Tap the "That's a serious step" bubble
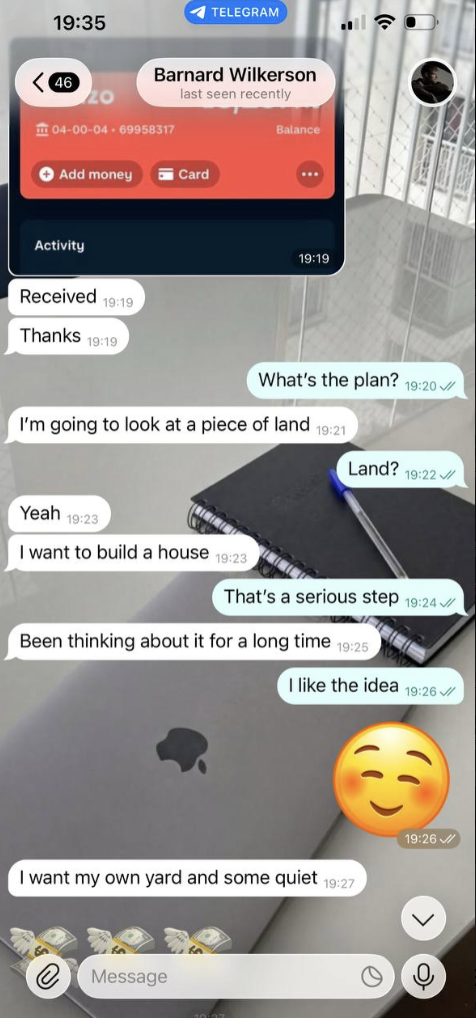This screenshot has width=476, height=1018. [x=339, y=598]
